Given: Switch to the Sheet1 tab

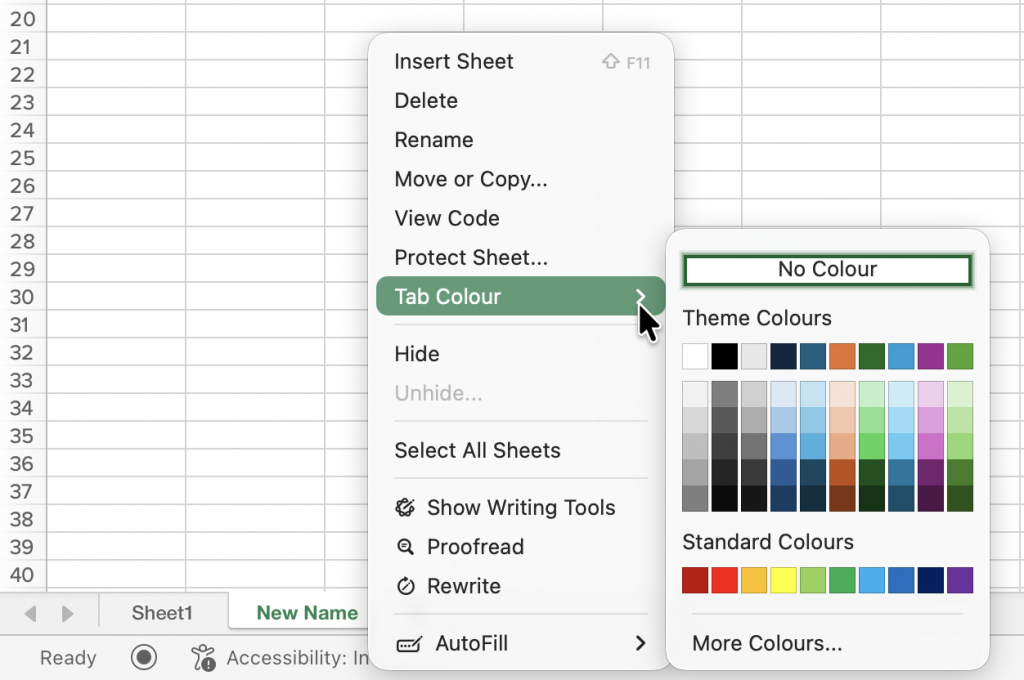Looking at the screenshot, I should [162, 613].
